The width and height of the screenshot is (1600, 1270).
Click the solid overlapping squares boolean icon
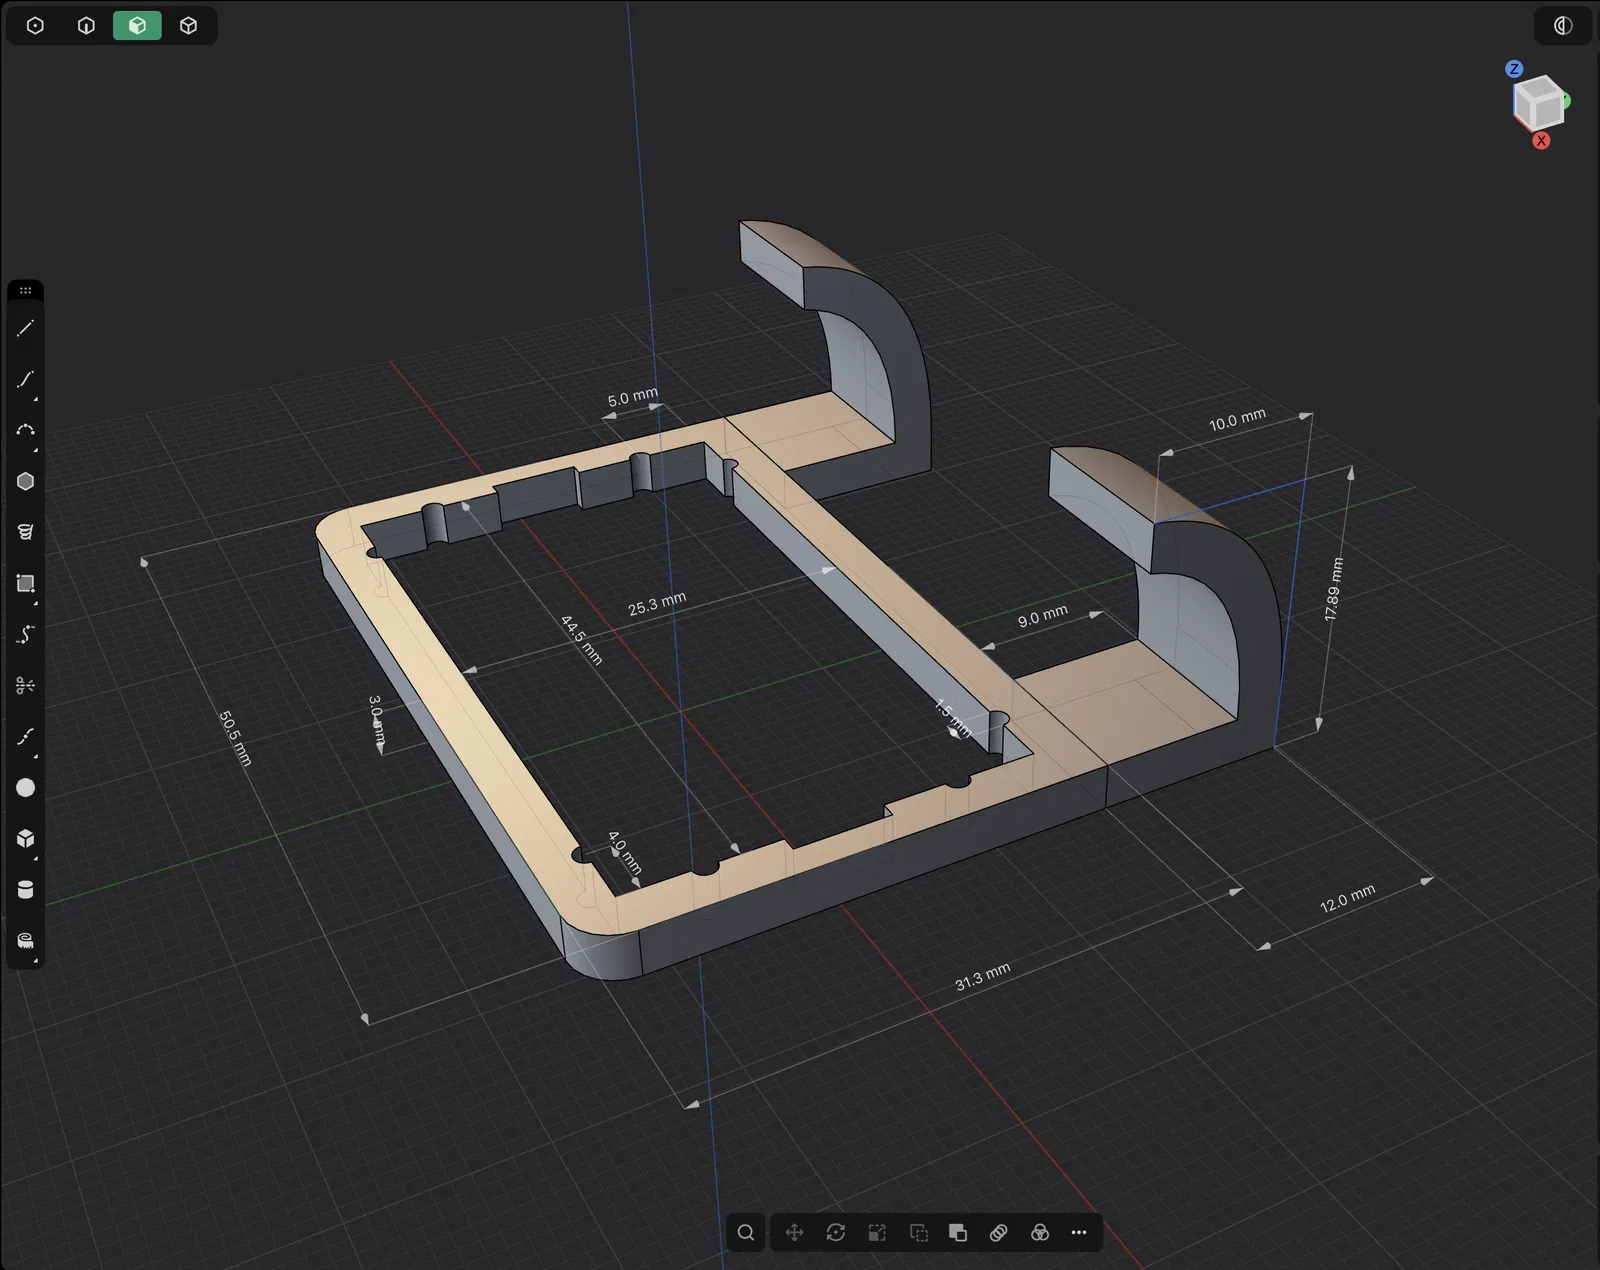(x=958, y=1232)
